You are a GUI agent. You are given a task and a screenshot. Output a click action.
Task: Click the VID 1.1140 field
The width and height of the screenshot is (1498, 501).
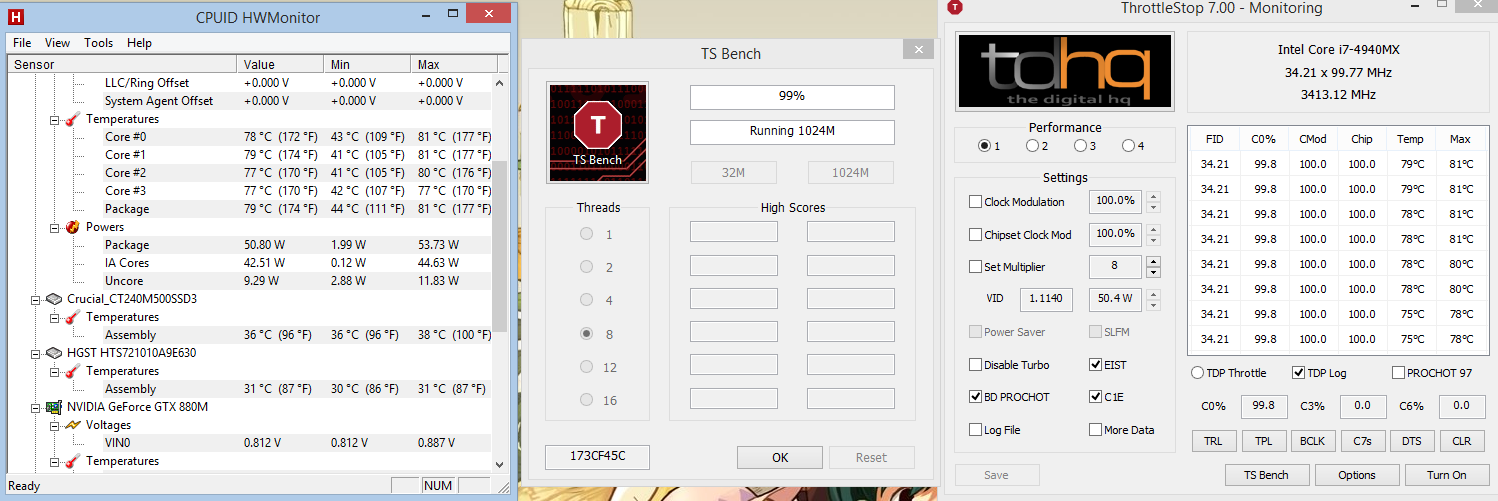point(1047,299)
